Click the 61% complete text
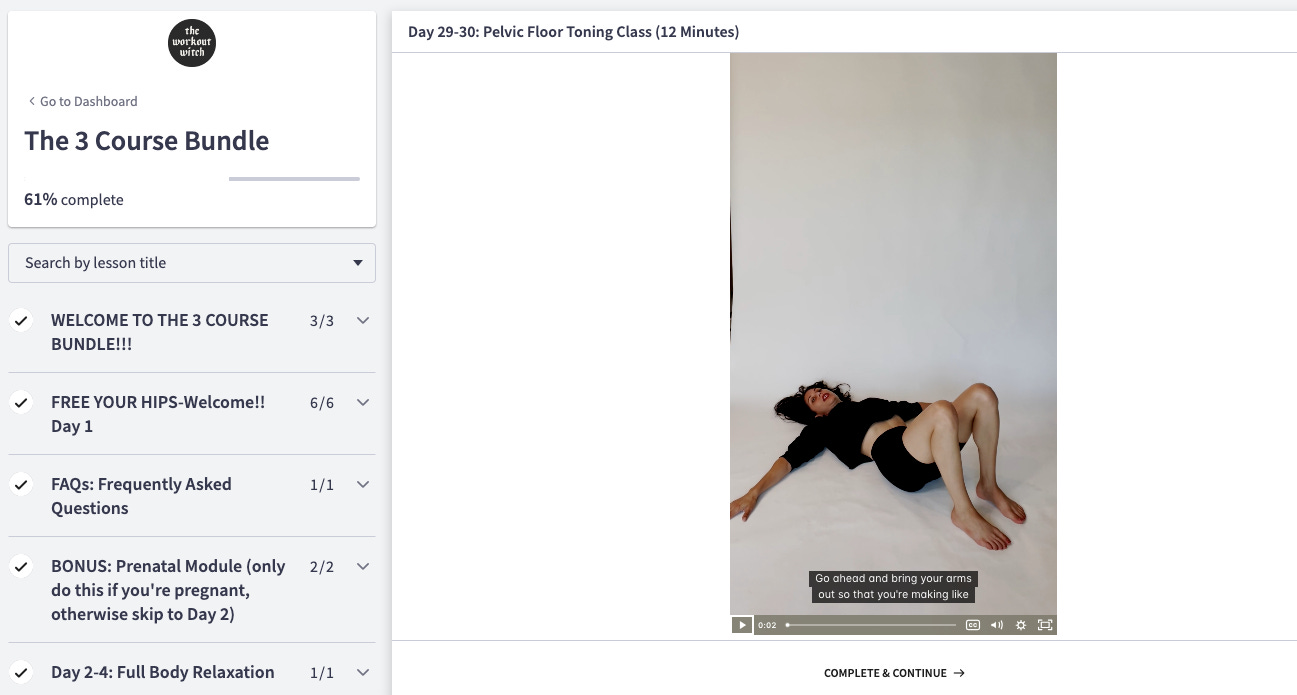 [x=74, y=199]
